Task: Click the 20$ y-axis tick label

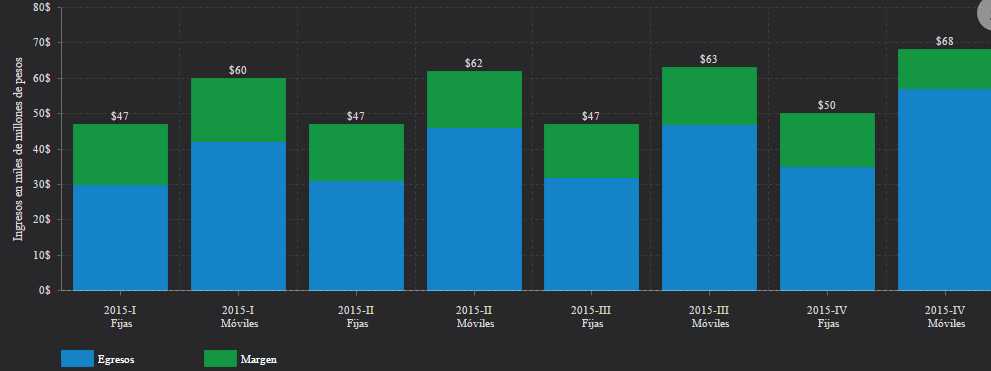Action: 43,220
